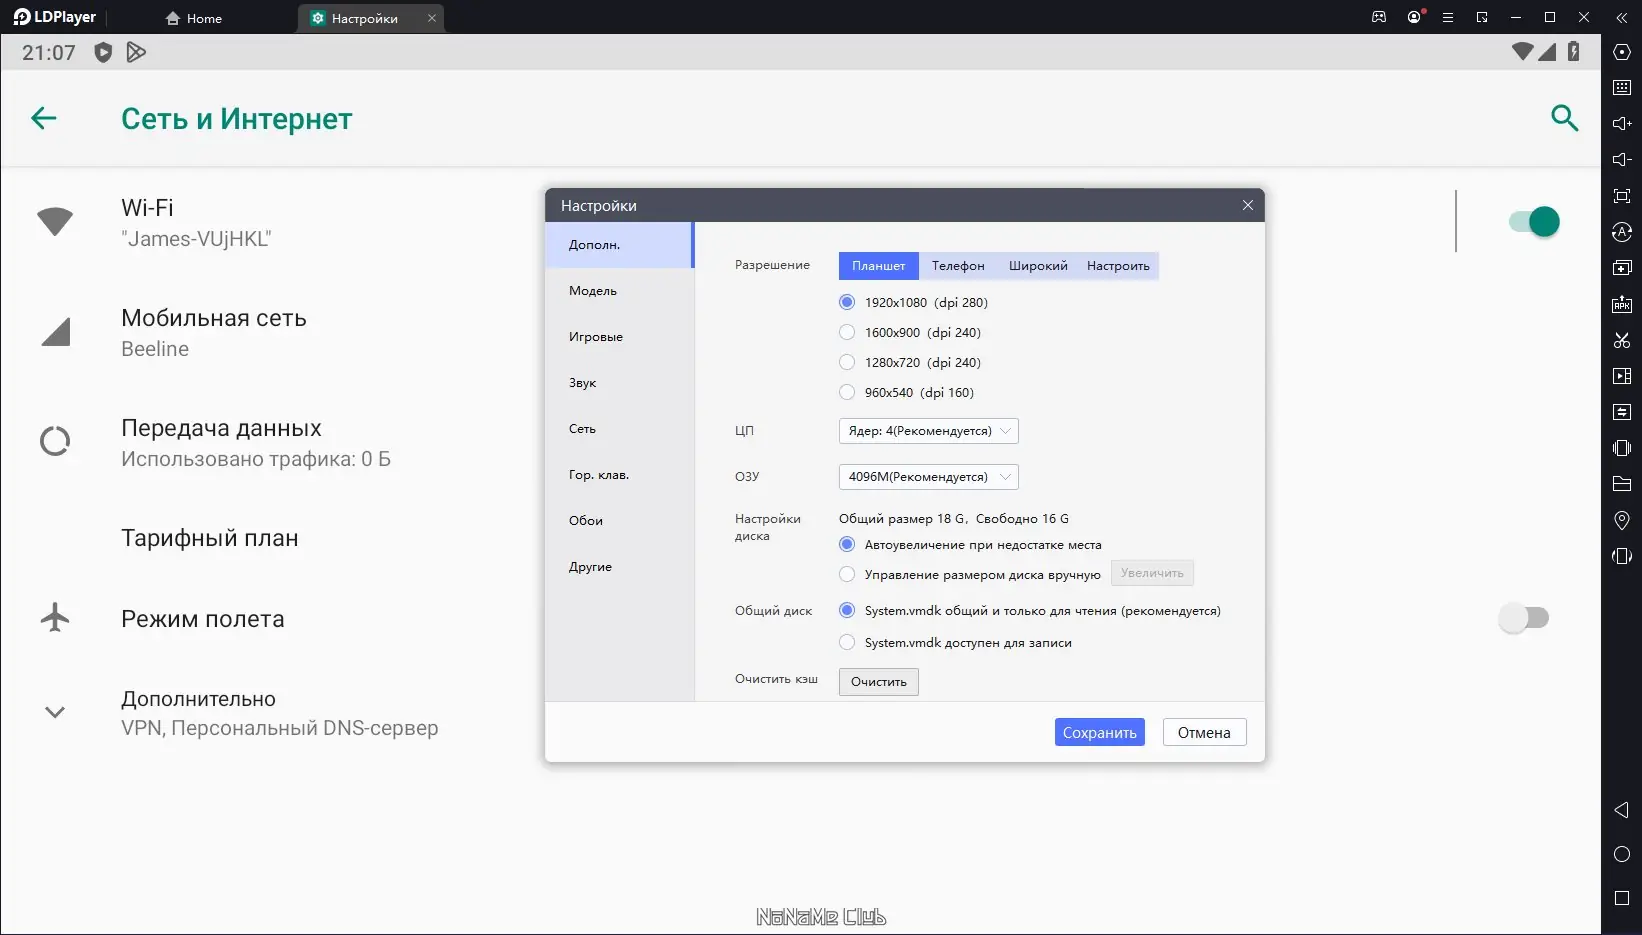Open the Обои settings section
Screen dimensions: 1642x935
[x=619, y=521]
